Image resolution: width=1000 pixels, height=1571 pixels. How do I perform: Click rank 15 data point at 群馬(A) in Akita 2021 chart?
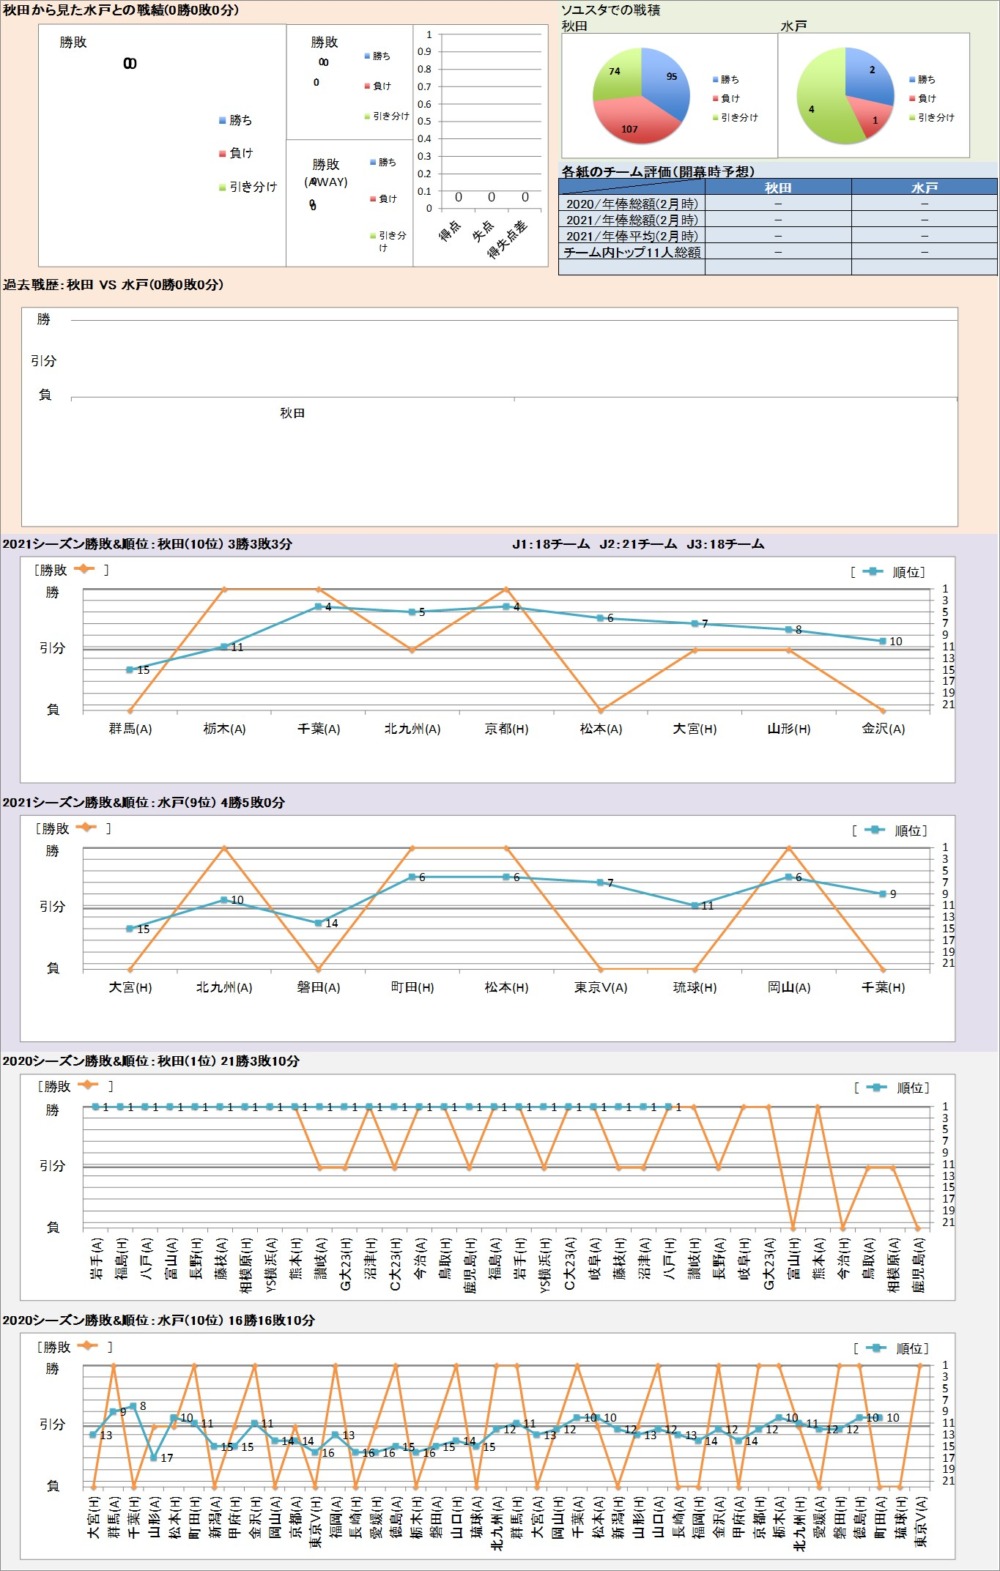(130, 670)
